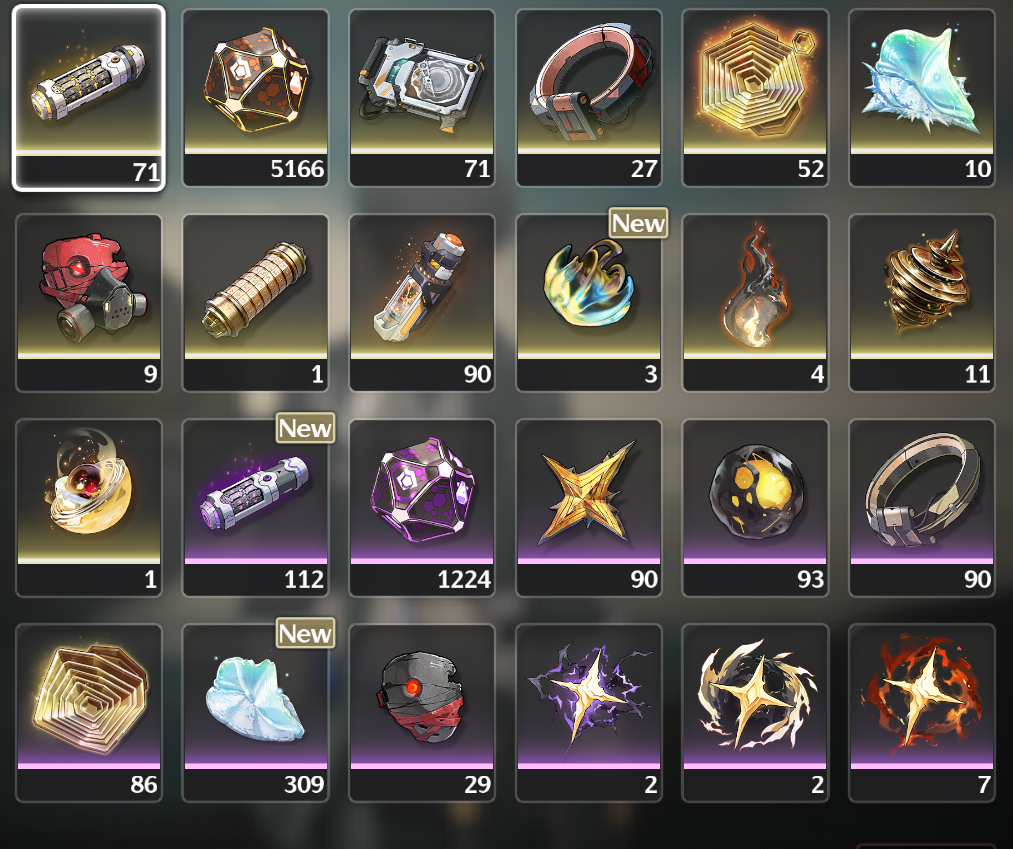
Task: Select the dark flame item with count 4
Action: click(755, 303)
